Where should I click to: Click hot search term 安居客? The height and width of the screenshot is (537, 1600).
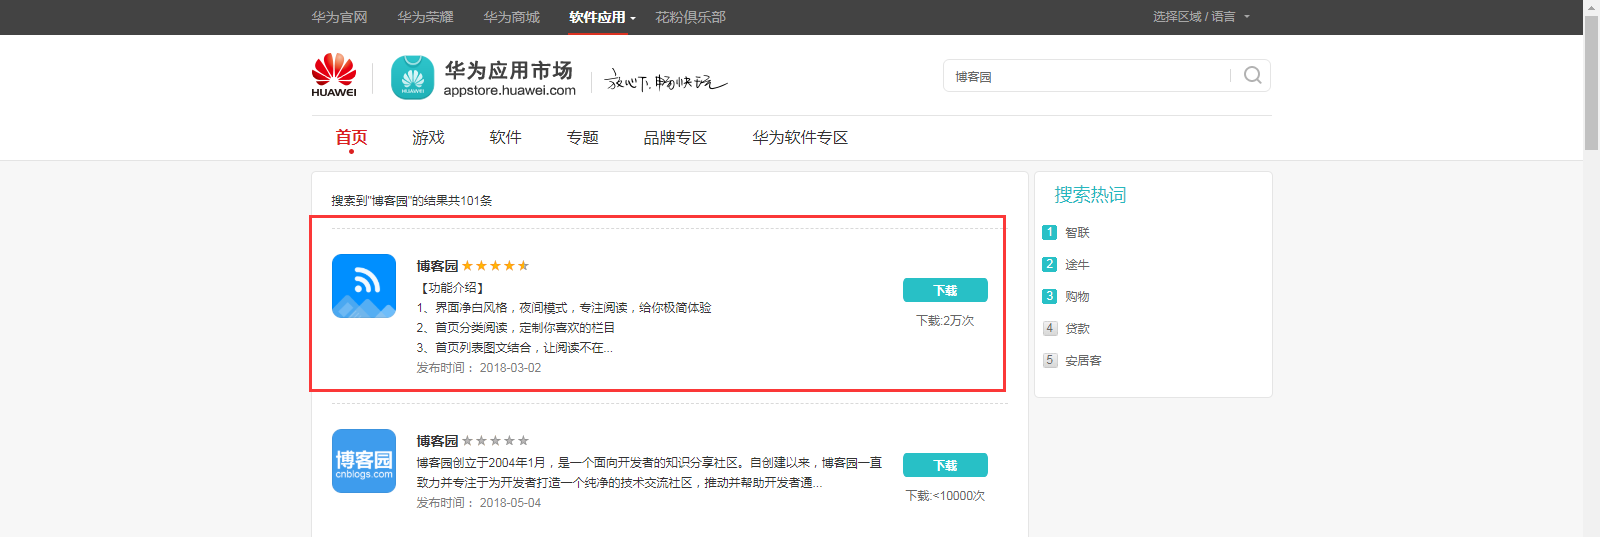(x=1083, y=361)
